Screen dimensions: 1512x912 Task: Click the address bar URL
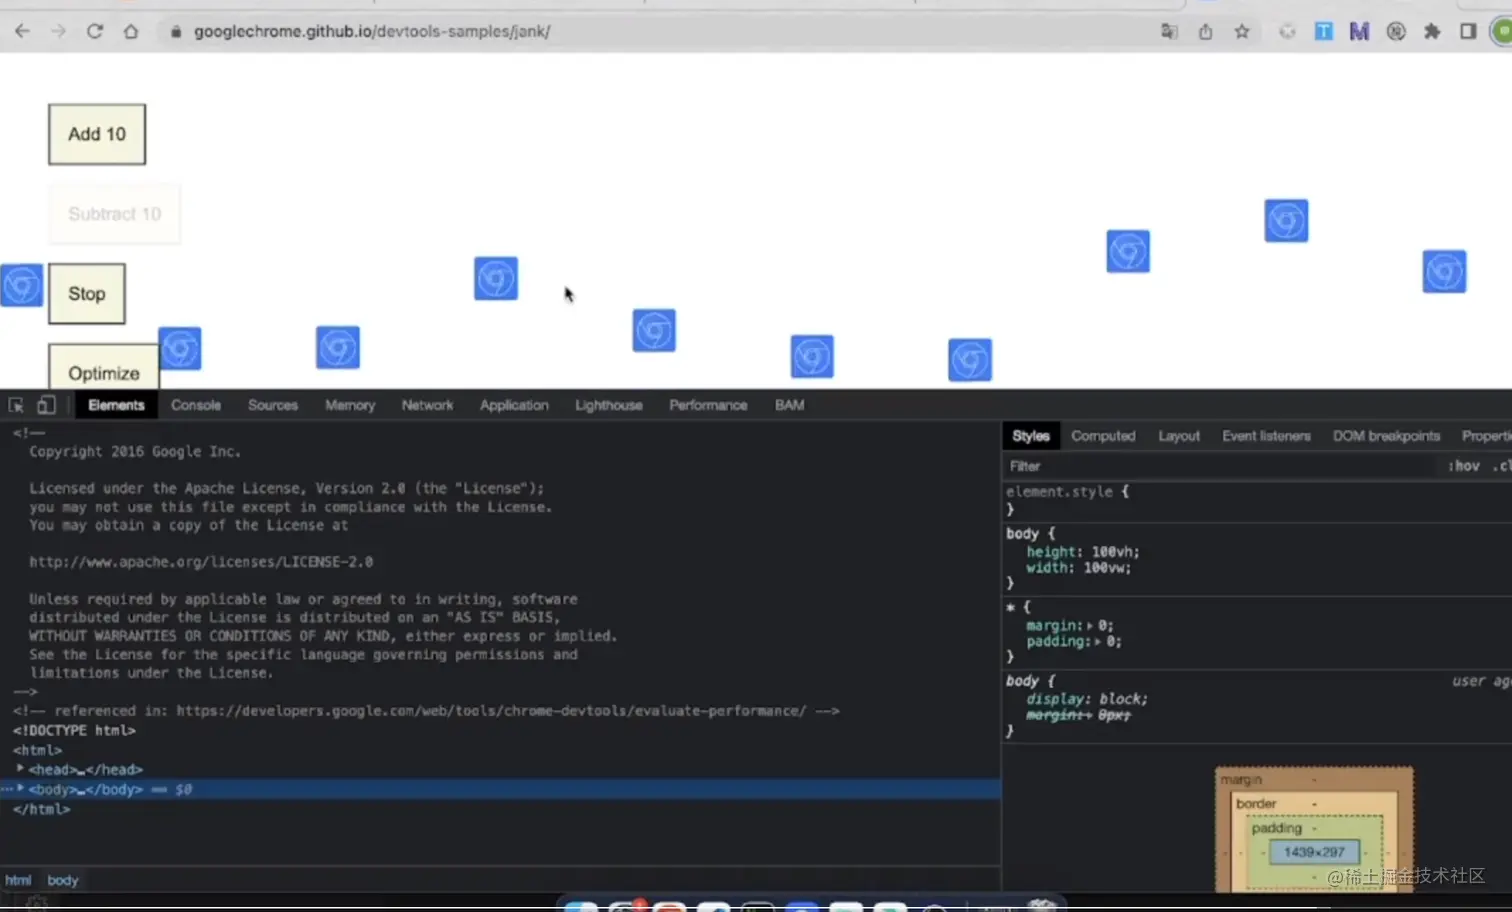tap(372, 31)
